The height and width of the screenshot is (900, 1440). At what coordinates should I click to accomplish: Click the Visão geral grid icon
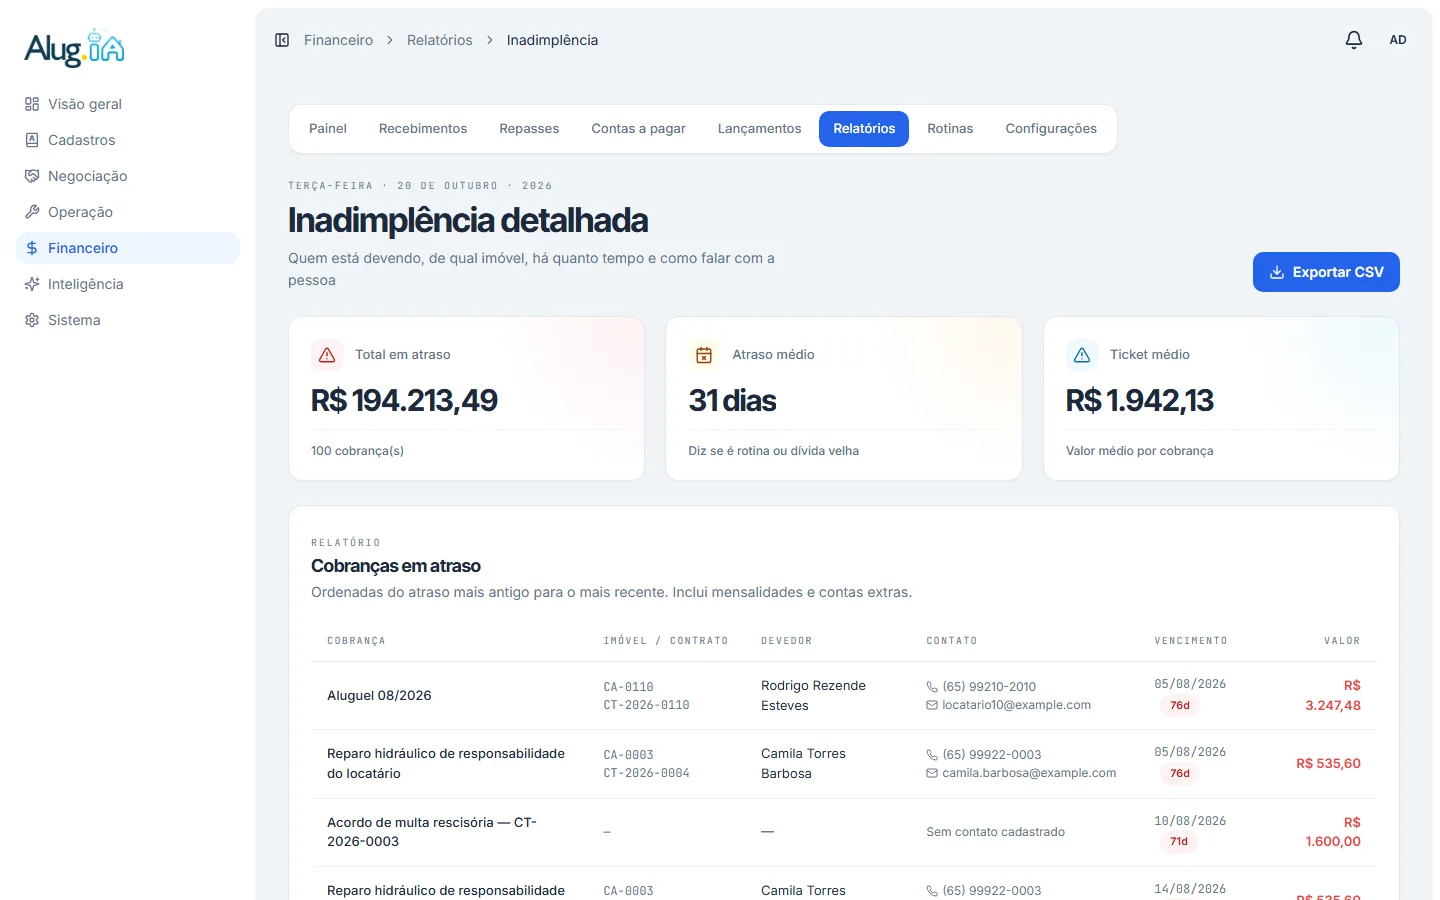pyautogui.click(x=32, y=104)
